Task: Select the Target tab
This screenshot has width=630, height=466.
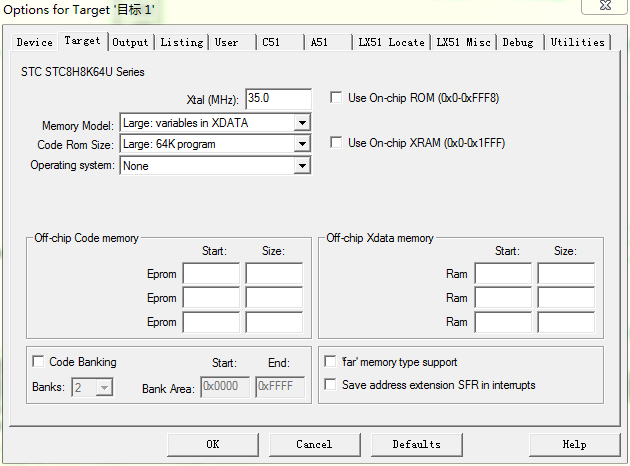Action: coord(83,41)
